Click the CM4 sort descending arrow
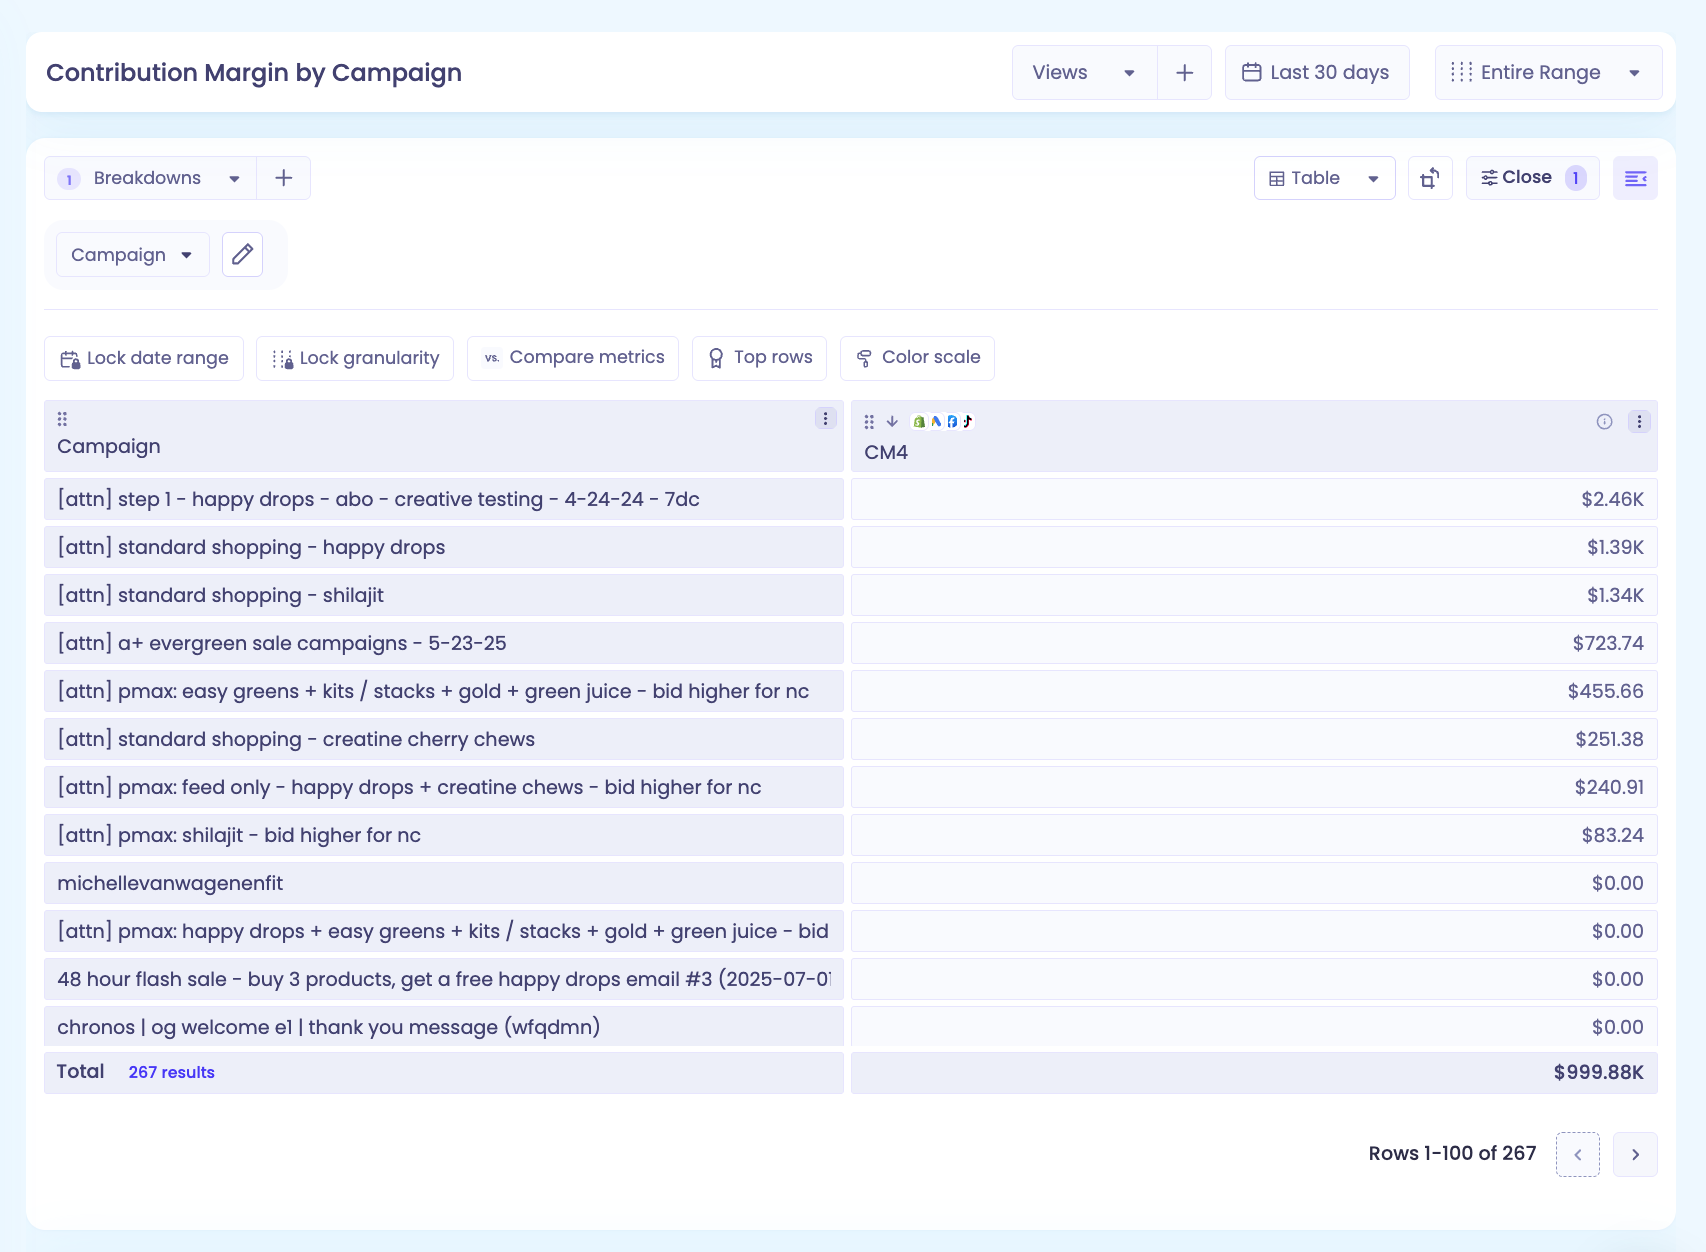The height and width of the screenshot is (1252, 1706). pos(892,422)
